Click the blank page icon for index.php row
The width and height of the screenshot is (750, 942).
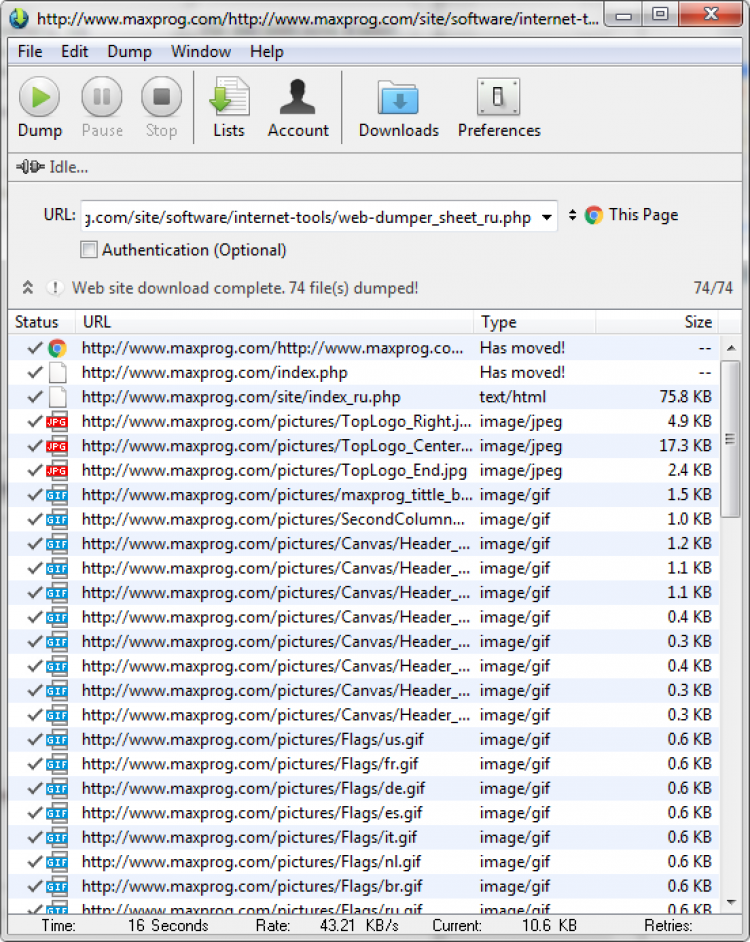click(58, 372)
